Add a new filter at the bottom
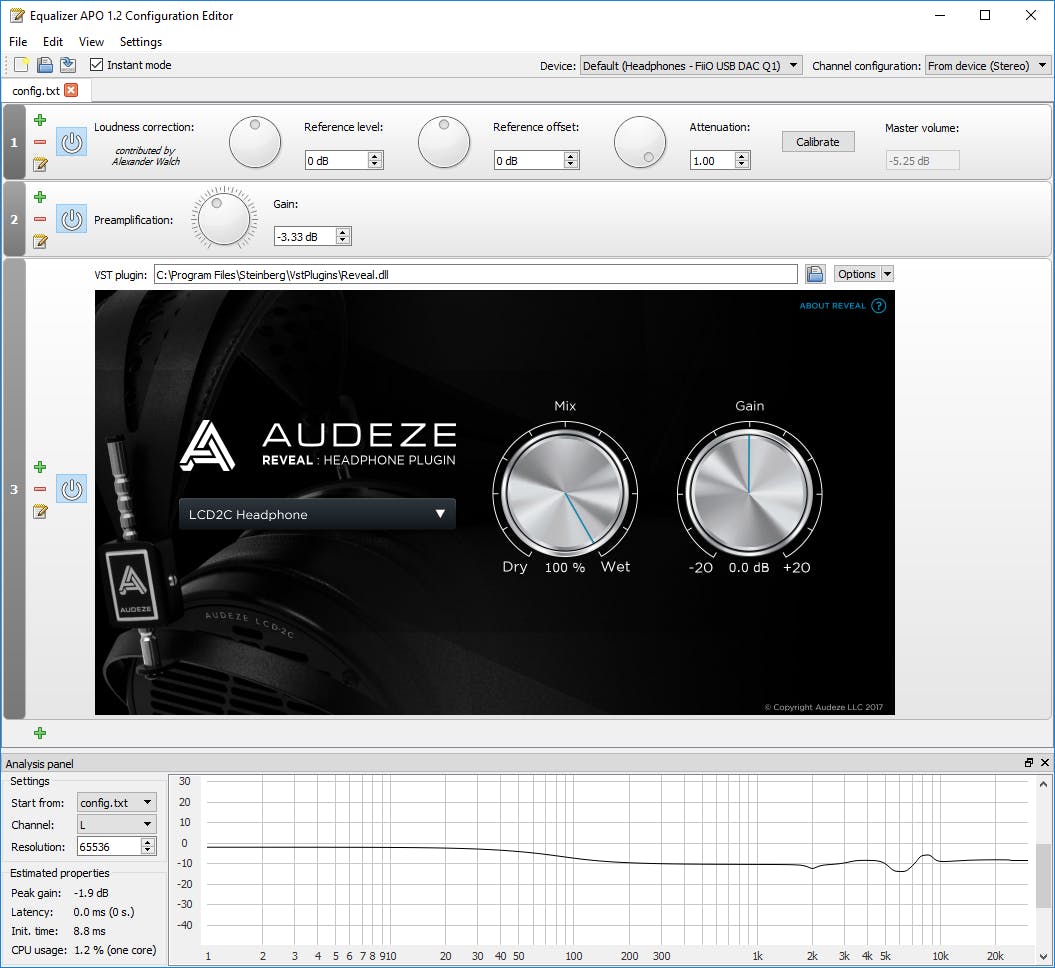The height and width of the screenshot is (968, 1055). (x=40, y=733)
